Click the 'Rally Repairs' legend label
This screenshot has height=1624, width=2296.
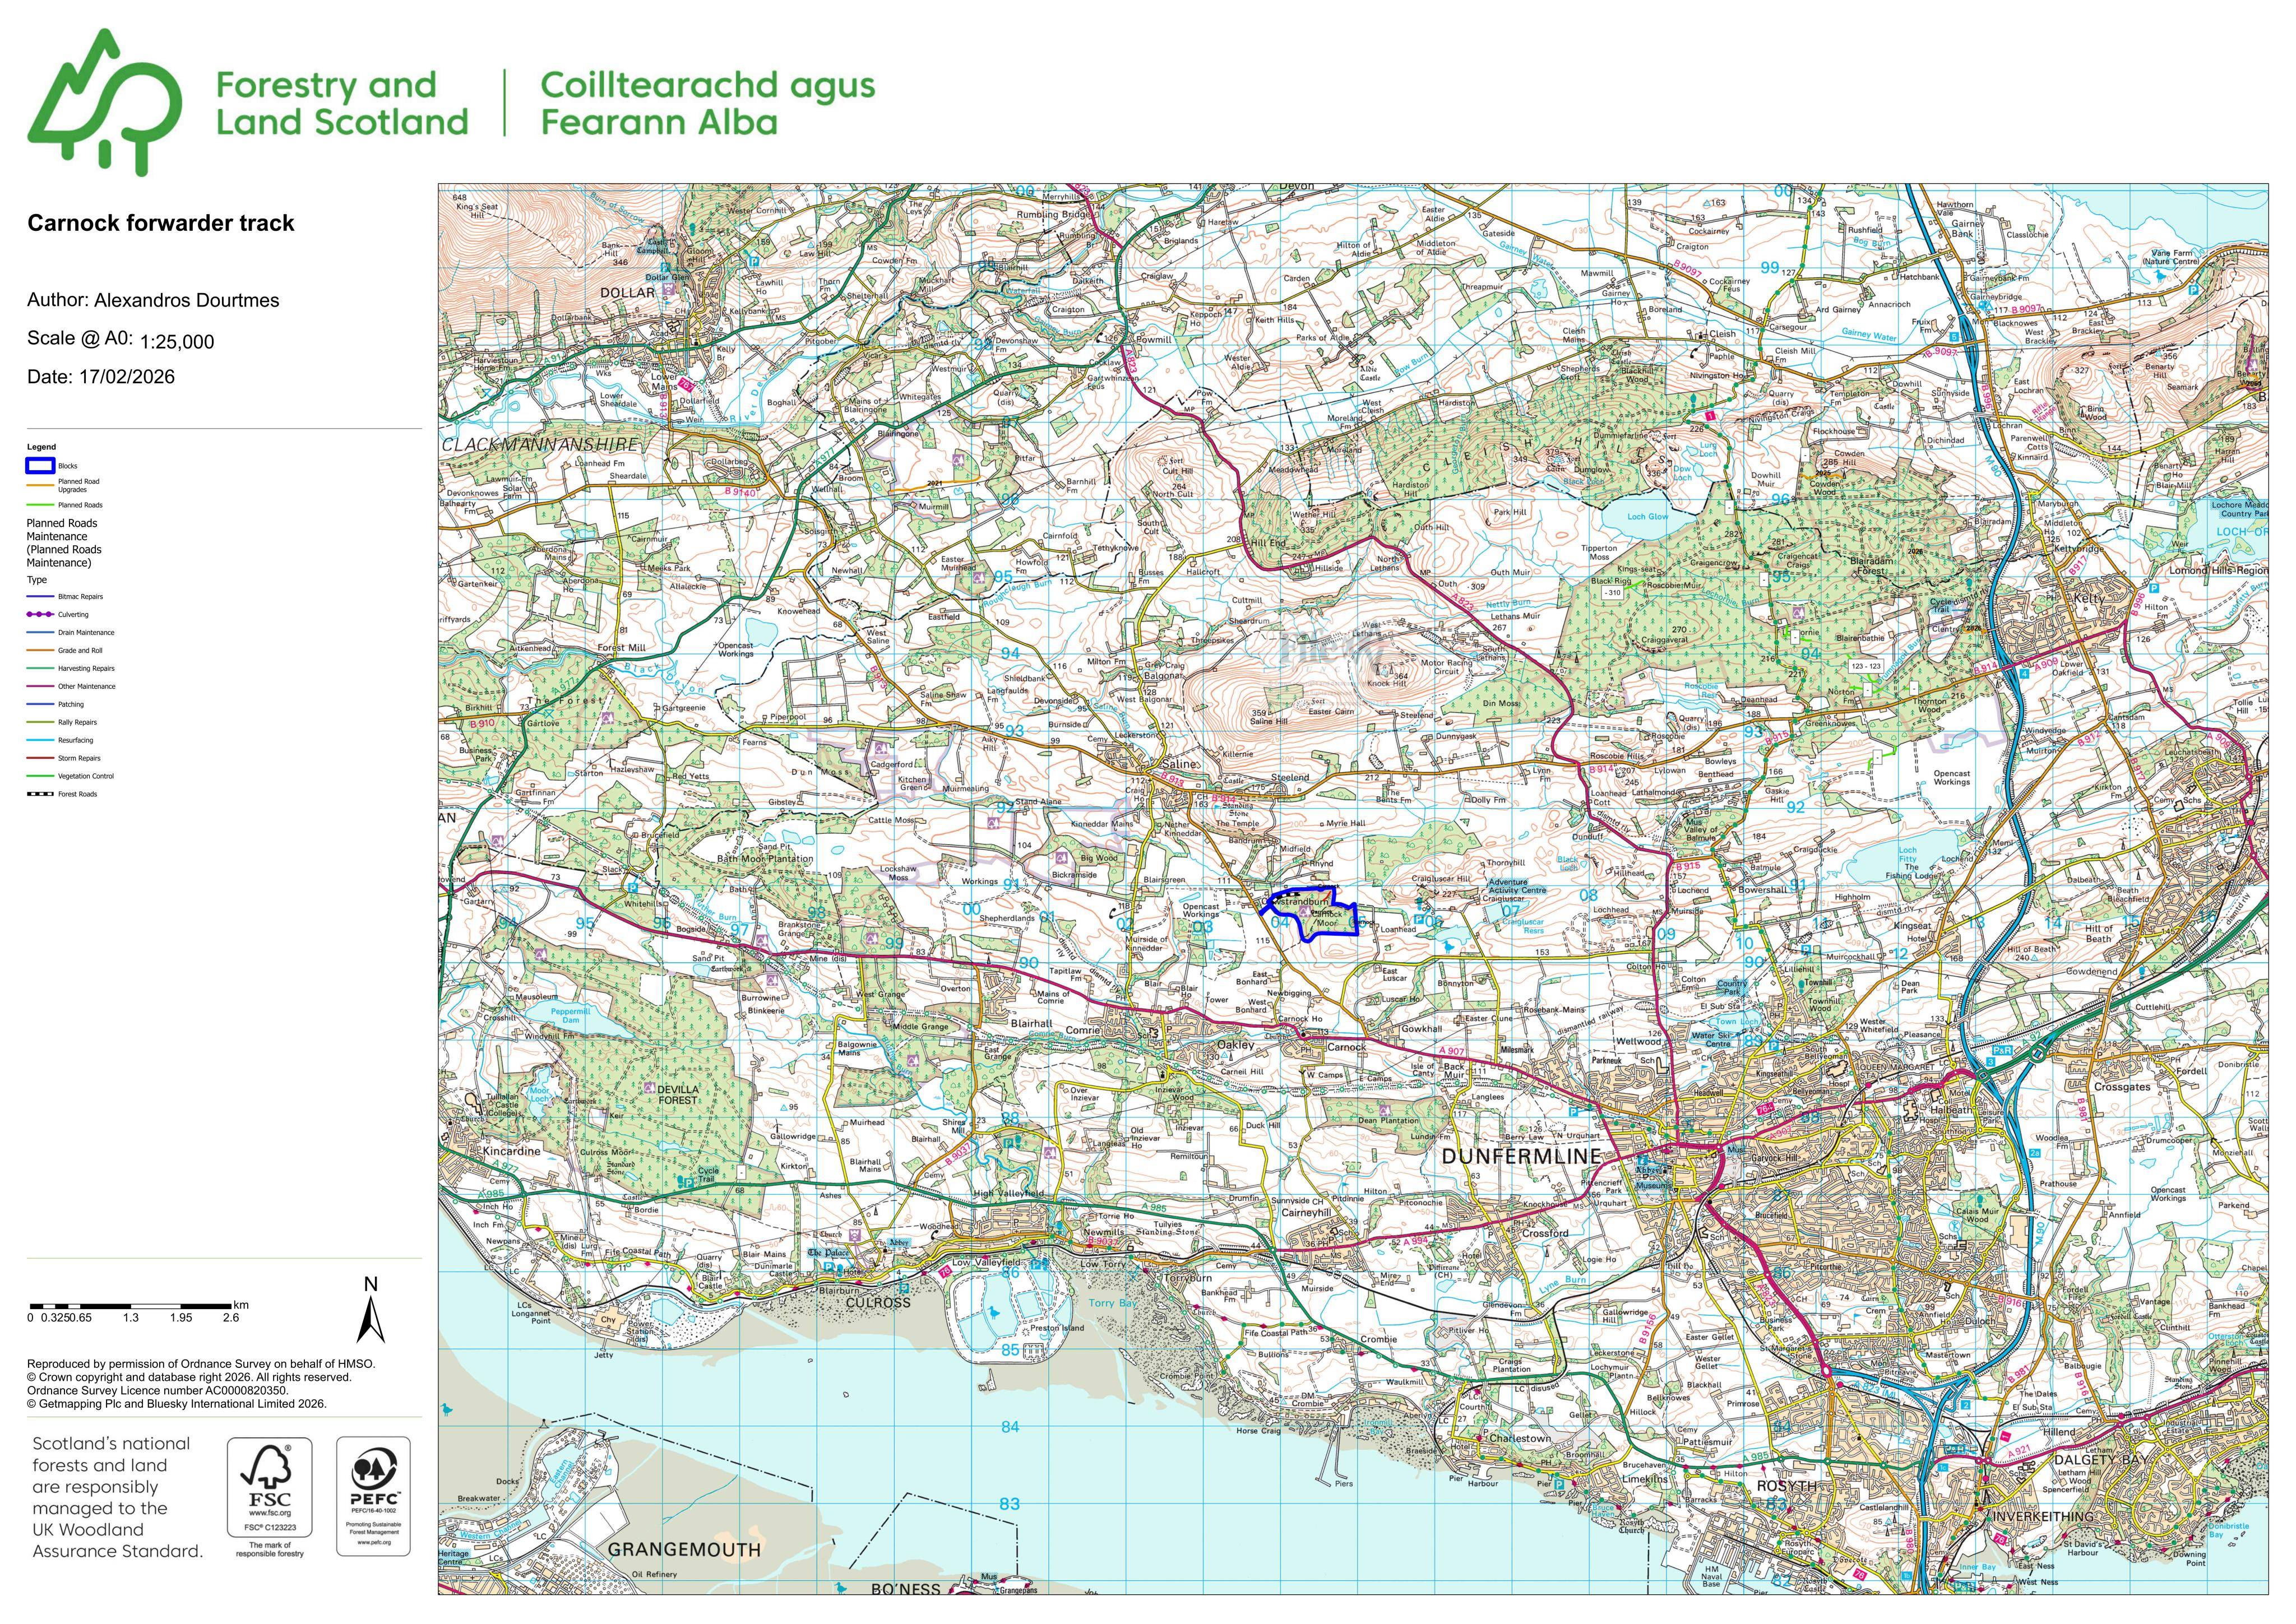[x=78, y=723]
